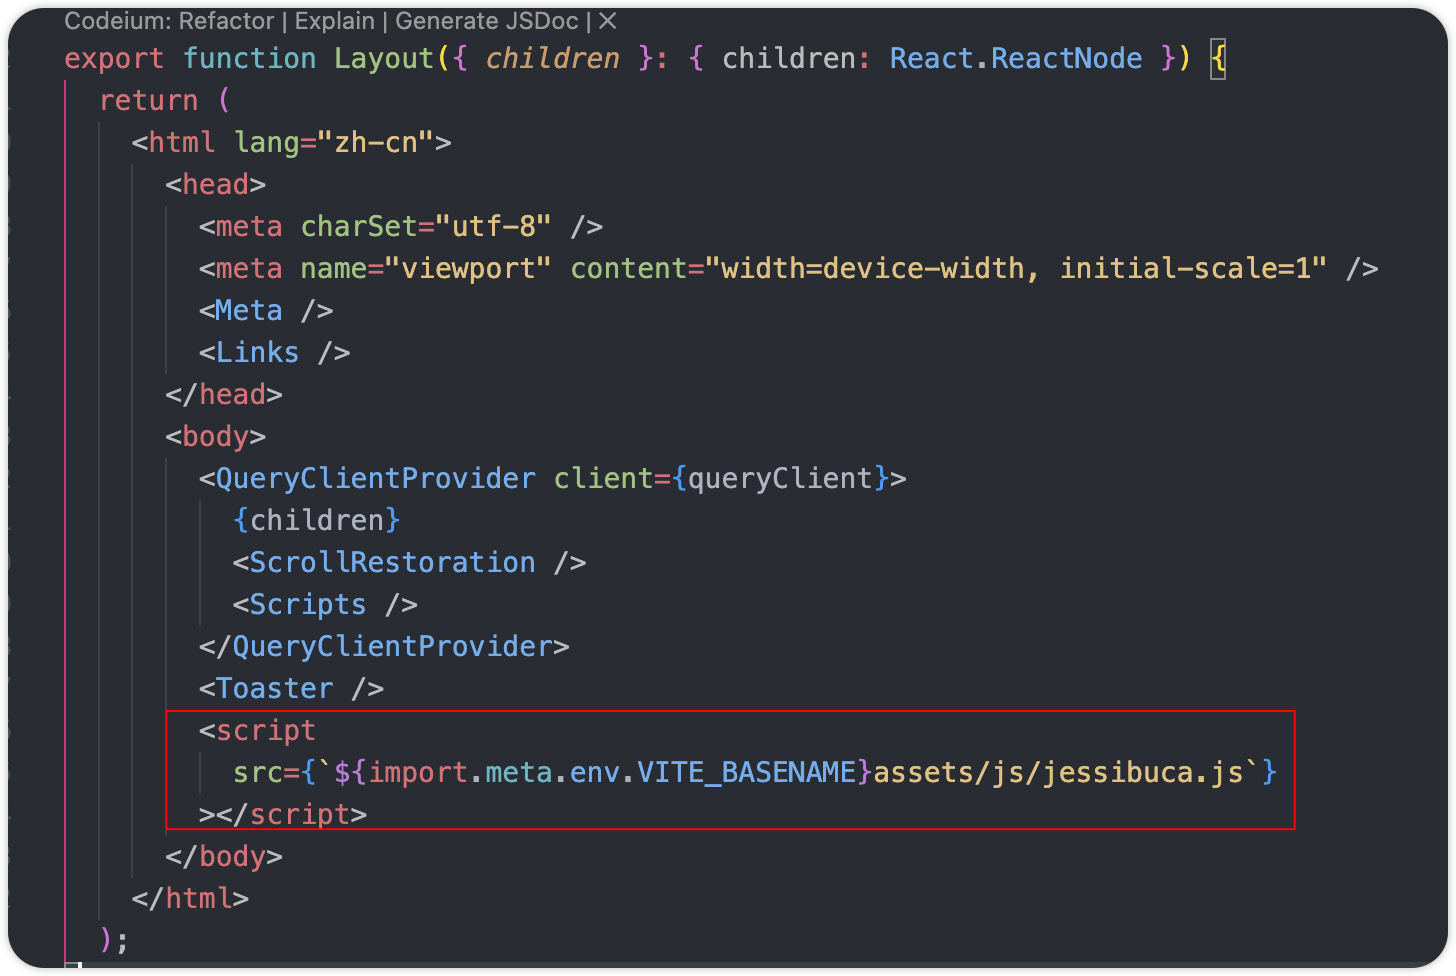
Task: Click the React.ReactNode type annotation
Action: tap(1015, 59)
